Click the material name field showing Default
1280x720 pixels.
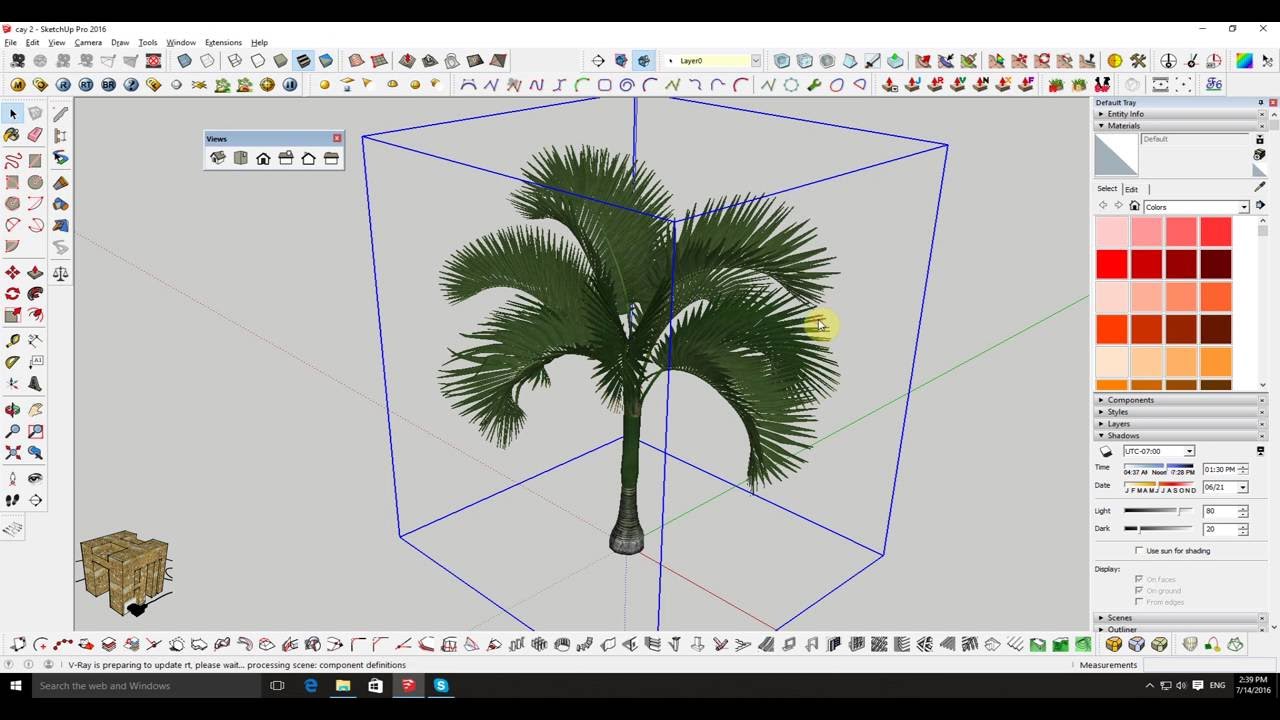(1195, 139)
